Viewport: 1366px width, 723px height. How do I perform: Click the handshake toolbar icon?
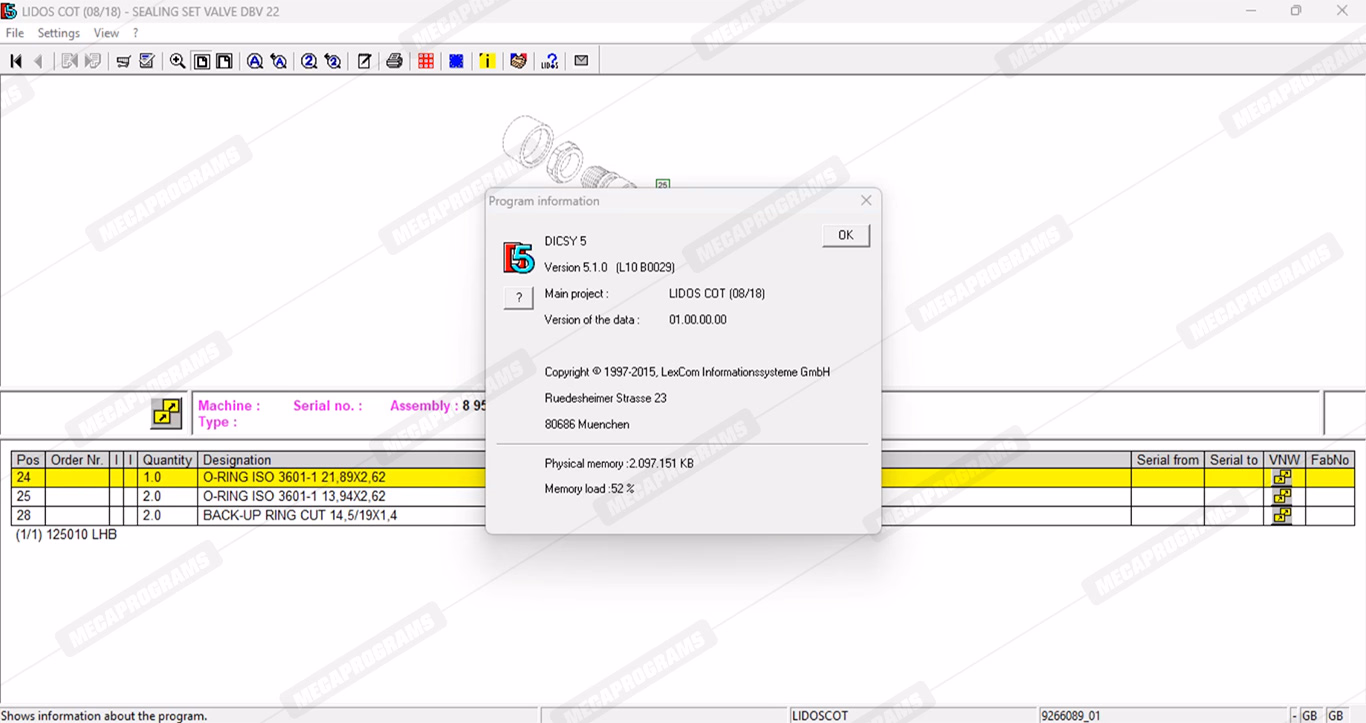pos(518,62)
